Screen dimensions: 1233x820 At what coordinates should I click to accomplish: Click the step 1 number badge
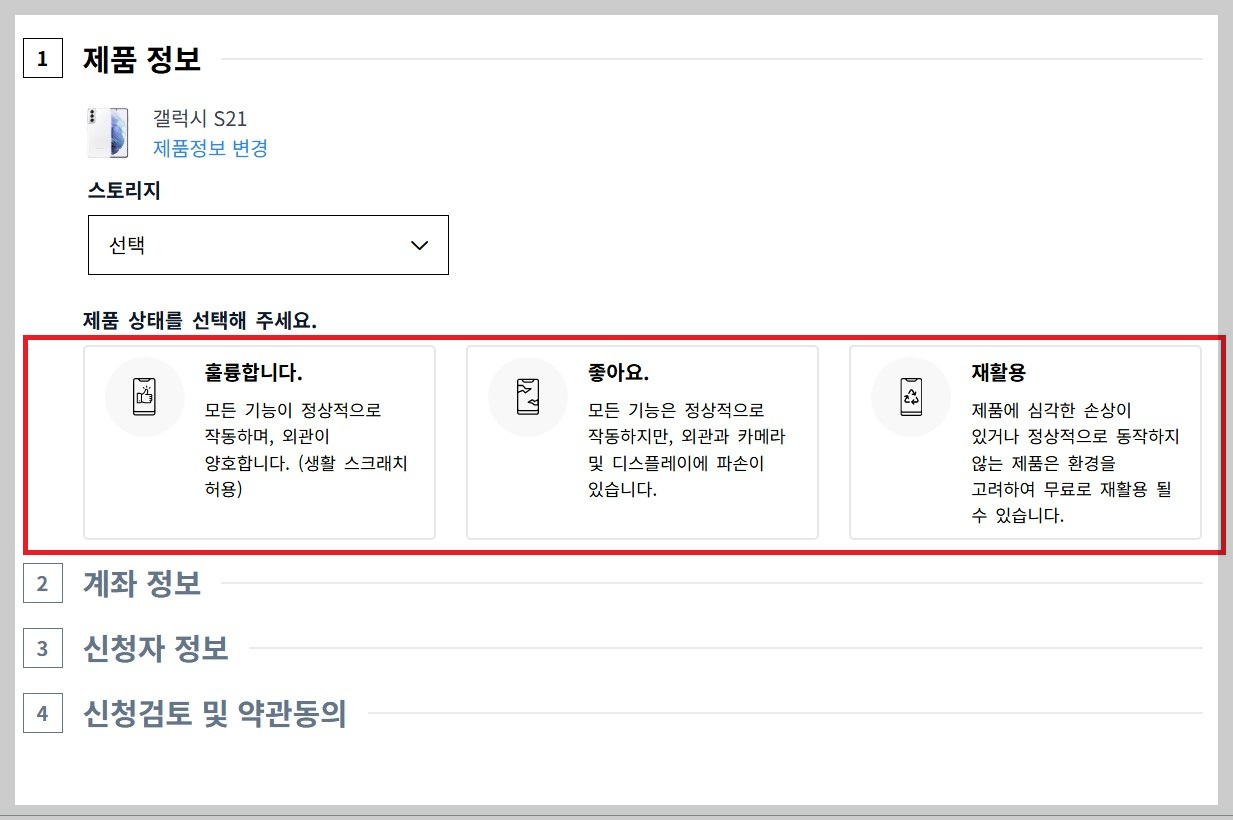point(41,58)
